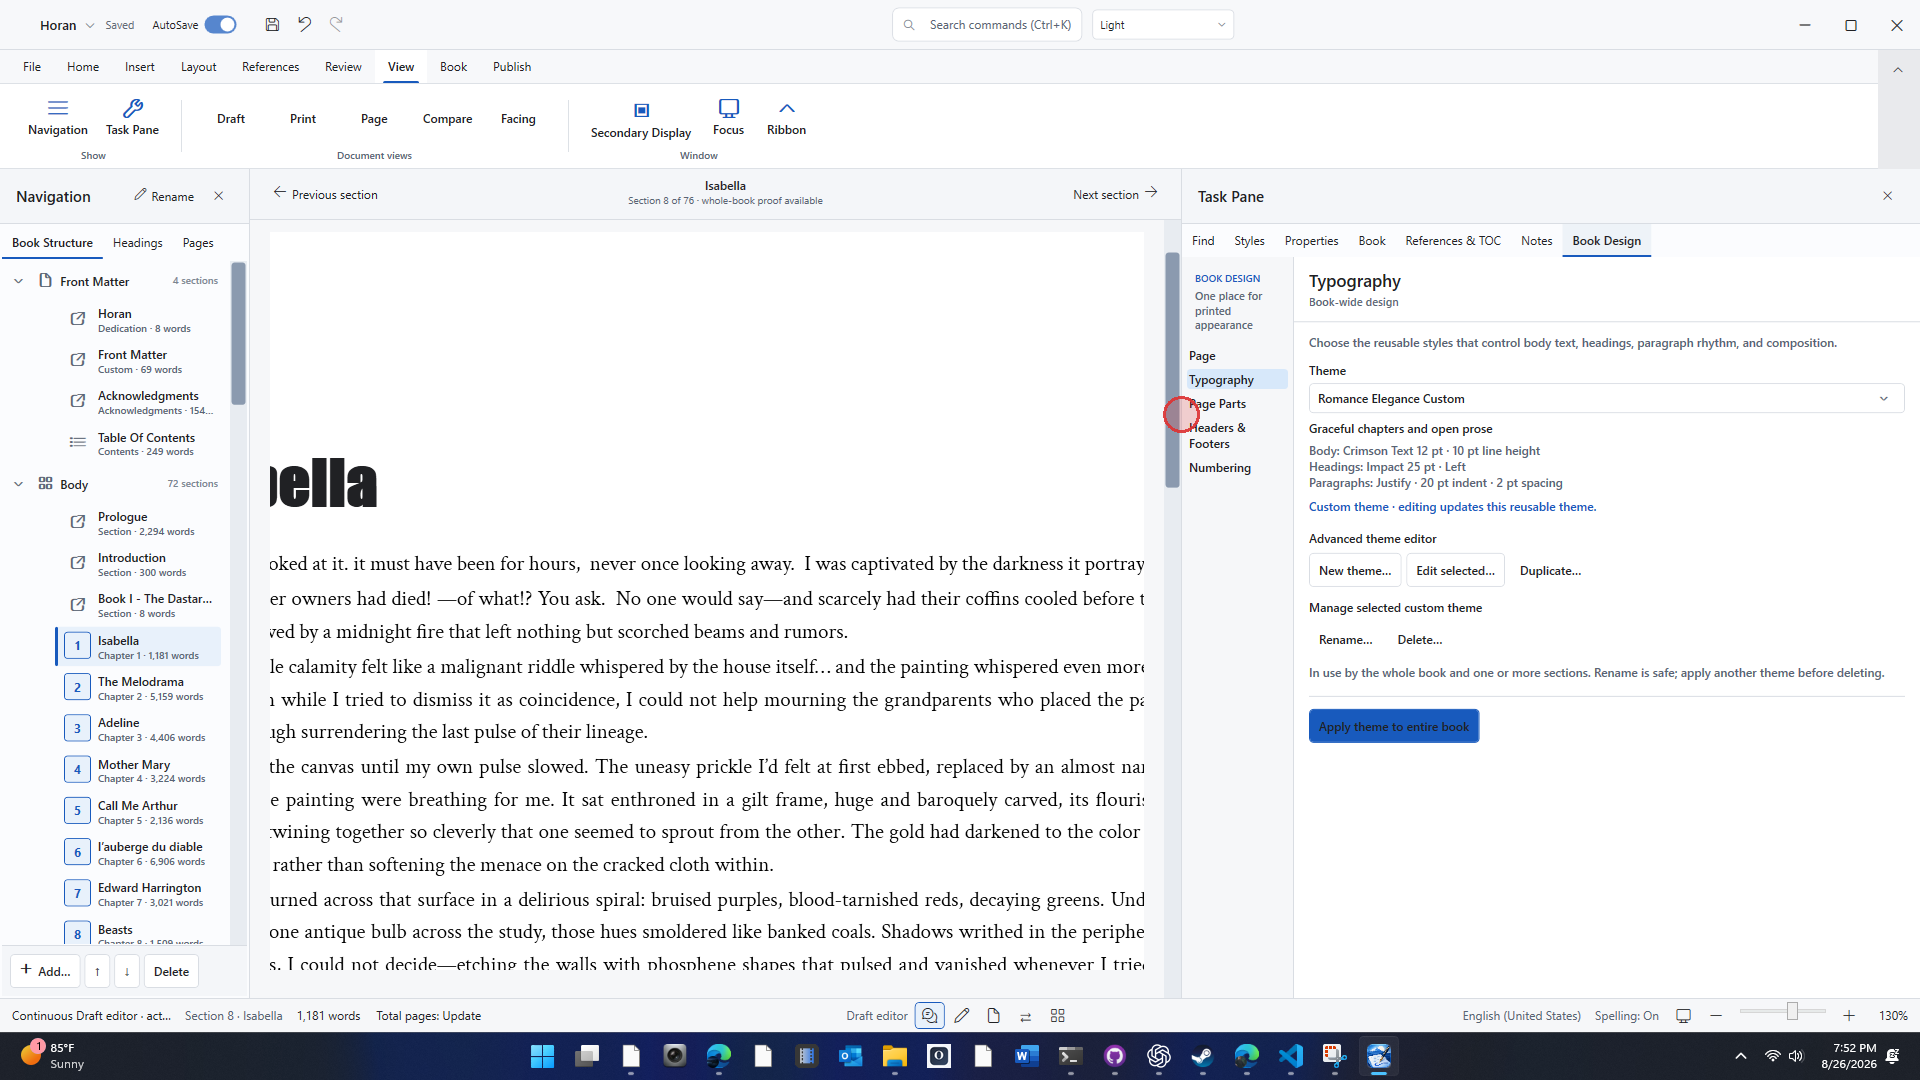Viewport: 1920px width, 1080px height.
Task: Click the Delete... custom theme button
Action: 1419,640
